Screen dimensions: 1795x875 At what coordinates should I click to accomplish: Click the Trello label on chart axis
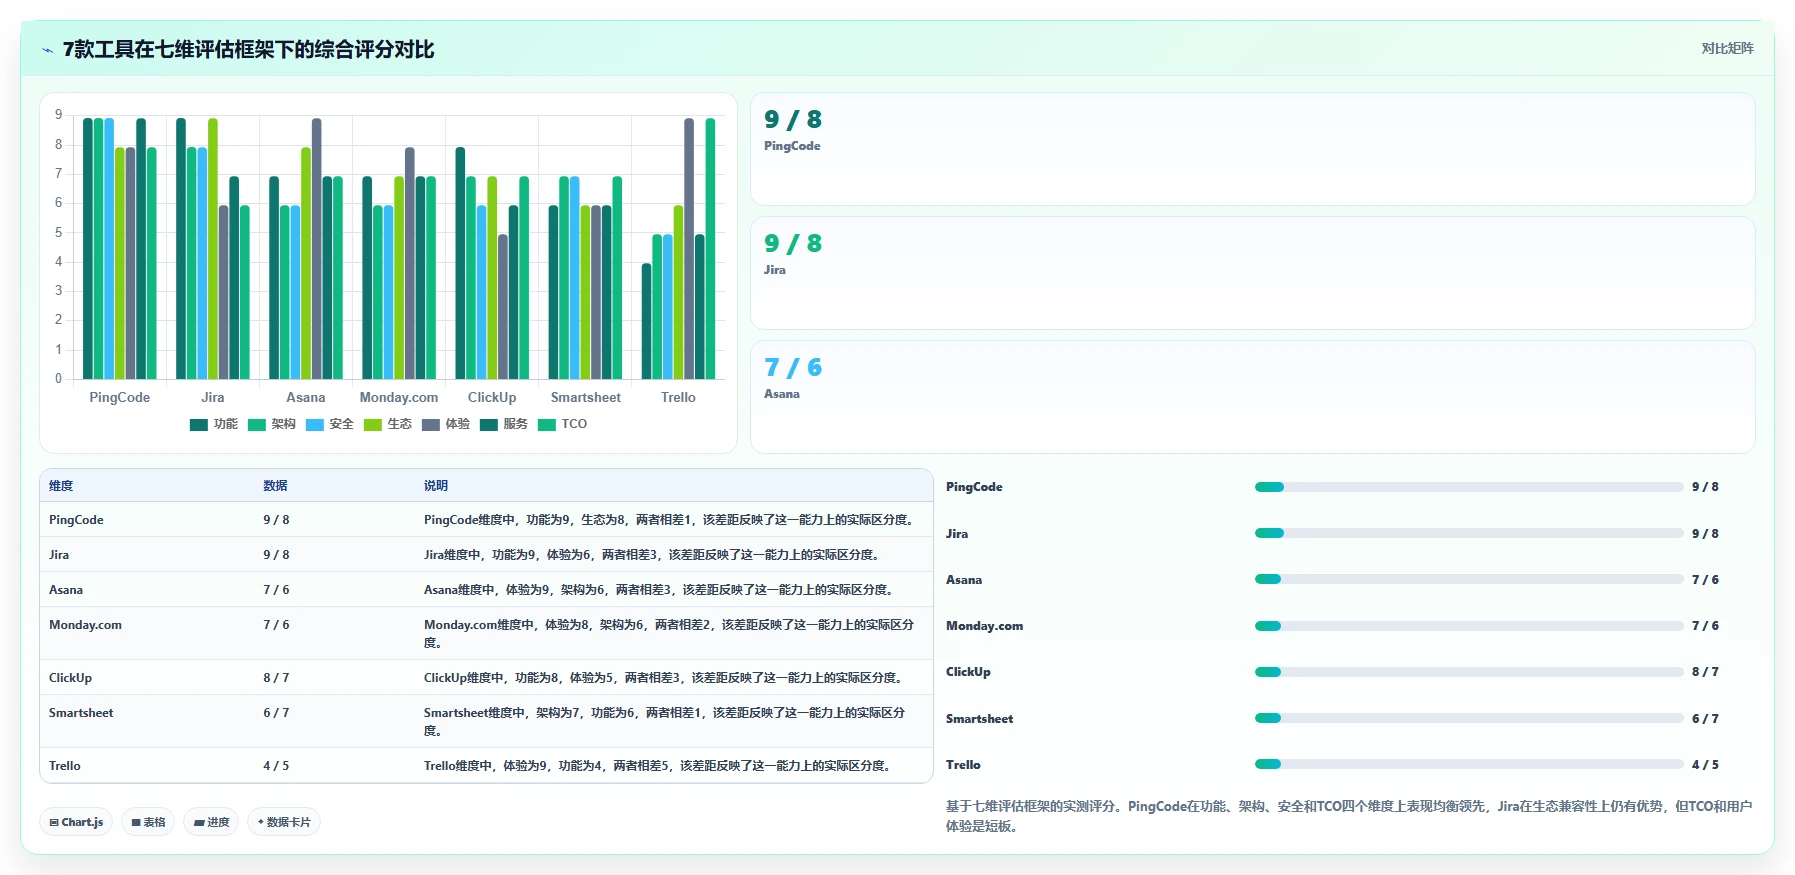coord(678,397)
